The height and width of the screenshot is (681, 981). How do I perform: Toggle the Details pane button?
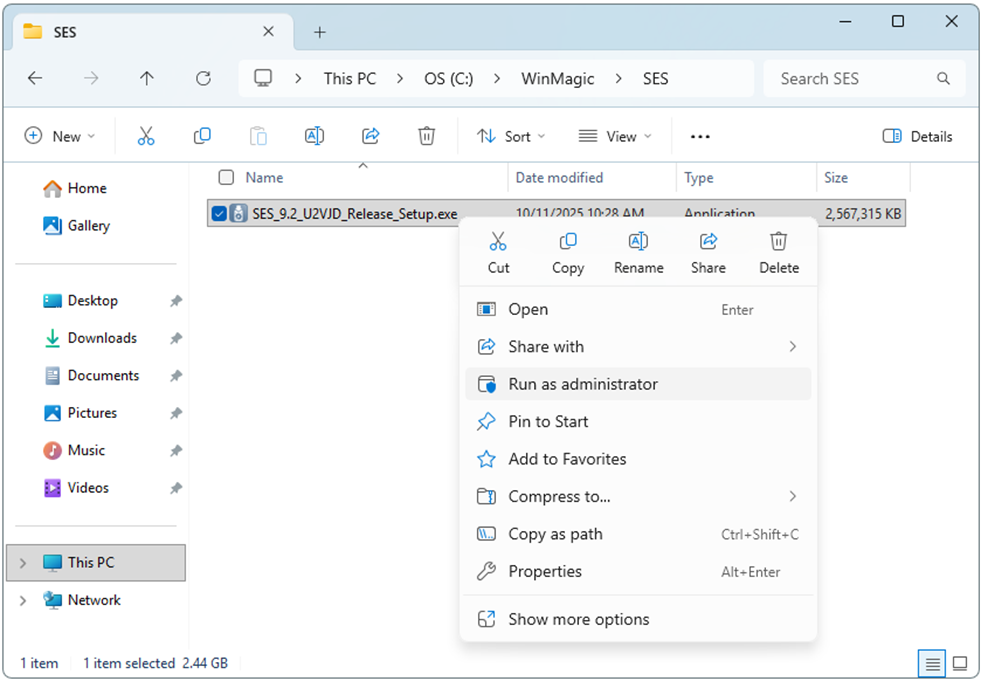[917, 136]
